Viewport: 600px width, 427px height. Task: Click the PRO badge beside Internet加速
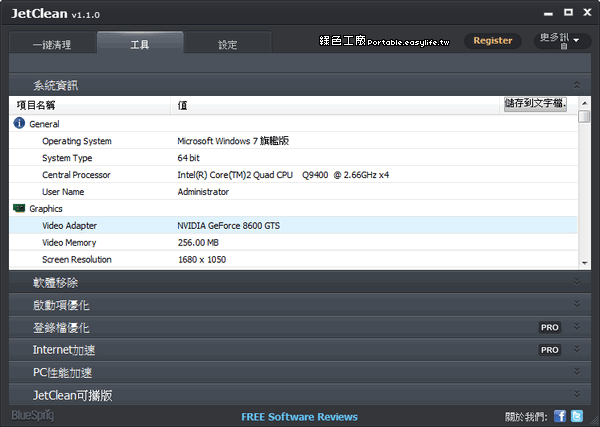[x=549, y=350]
